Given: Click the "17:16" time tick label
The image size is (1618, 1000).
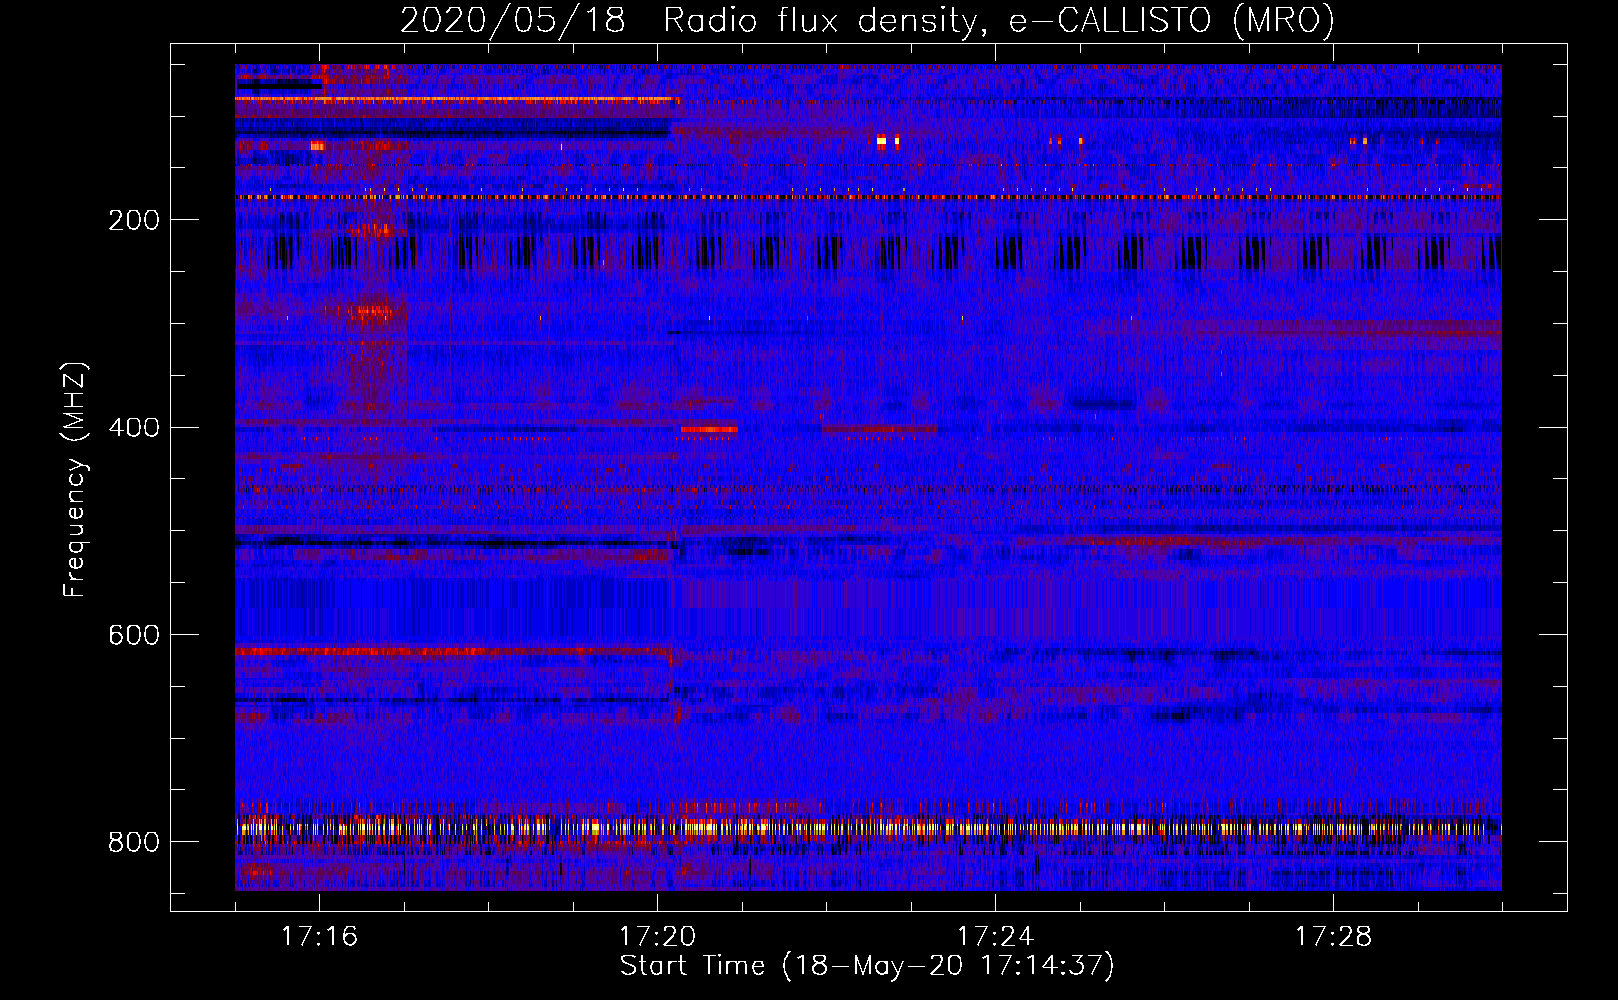Looking at the screenshot, I should (x=319, y=937).
